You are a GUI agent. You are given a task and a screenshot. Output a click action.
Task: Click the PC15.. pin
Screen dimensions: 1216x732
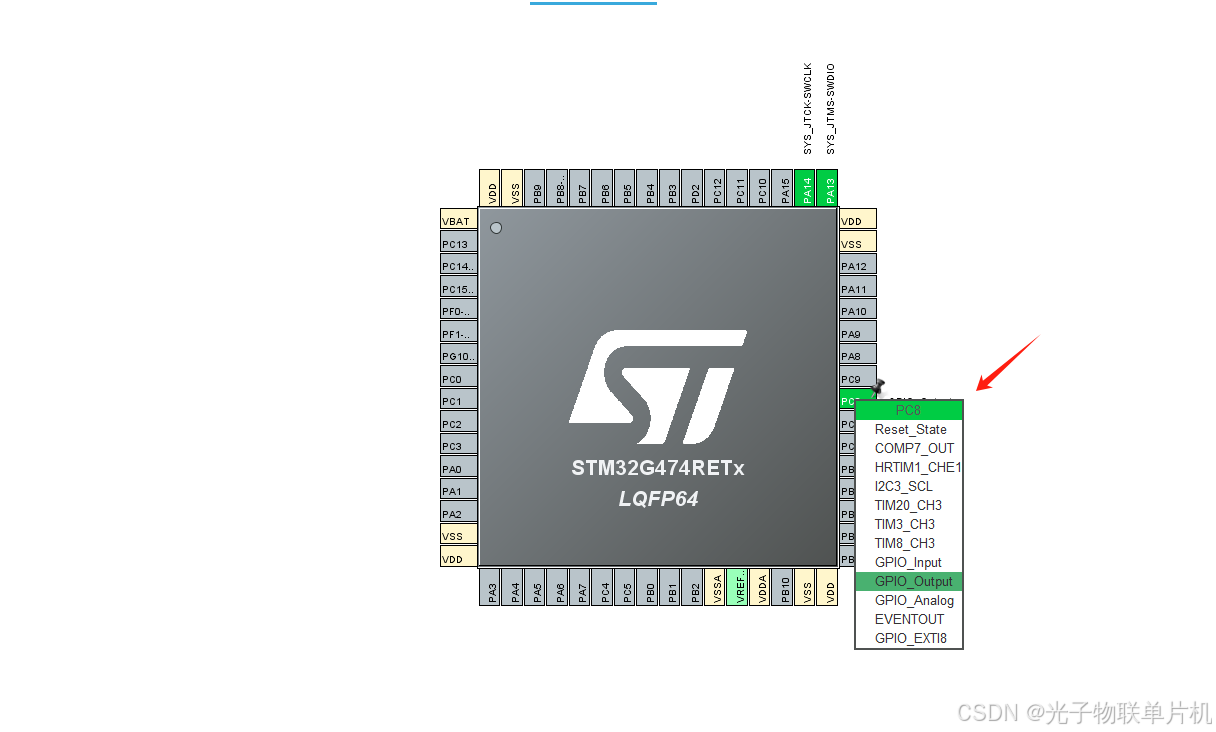coord(459,288)
